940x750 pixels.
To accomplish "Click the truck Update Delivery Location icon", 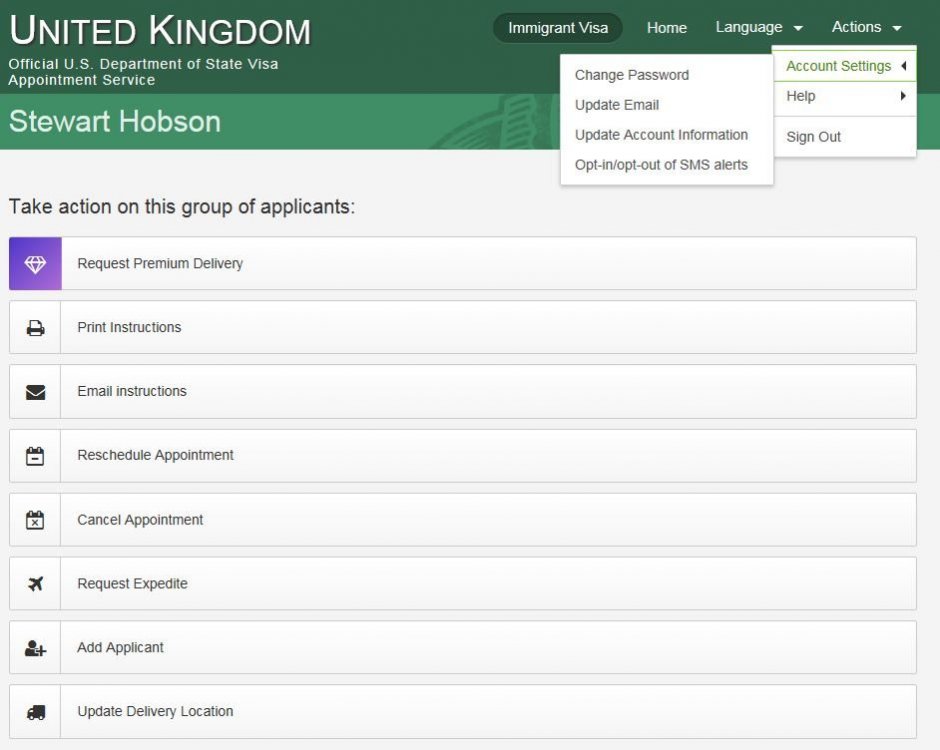I will (x=35, y=712).
